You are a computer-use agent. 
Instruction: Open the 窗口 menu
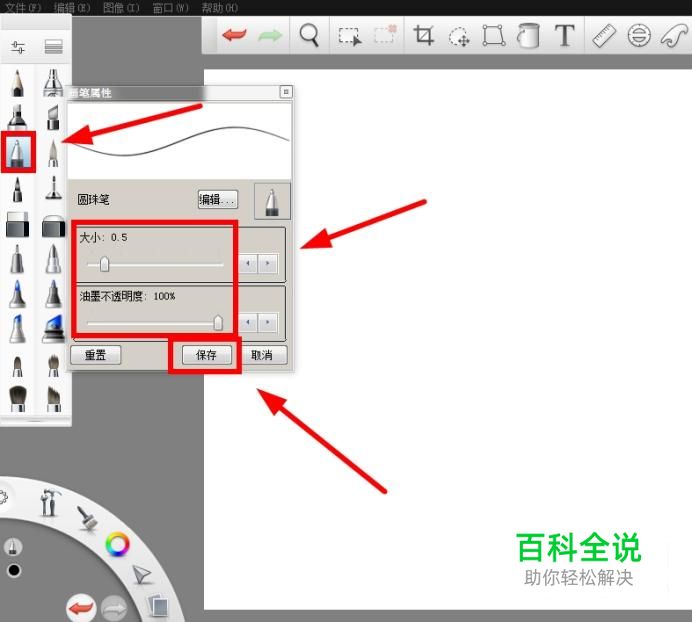[x=170, y=8]
